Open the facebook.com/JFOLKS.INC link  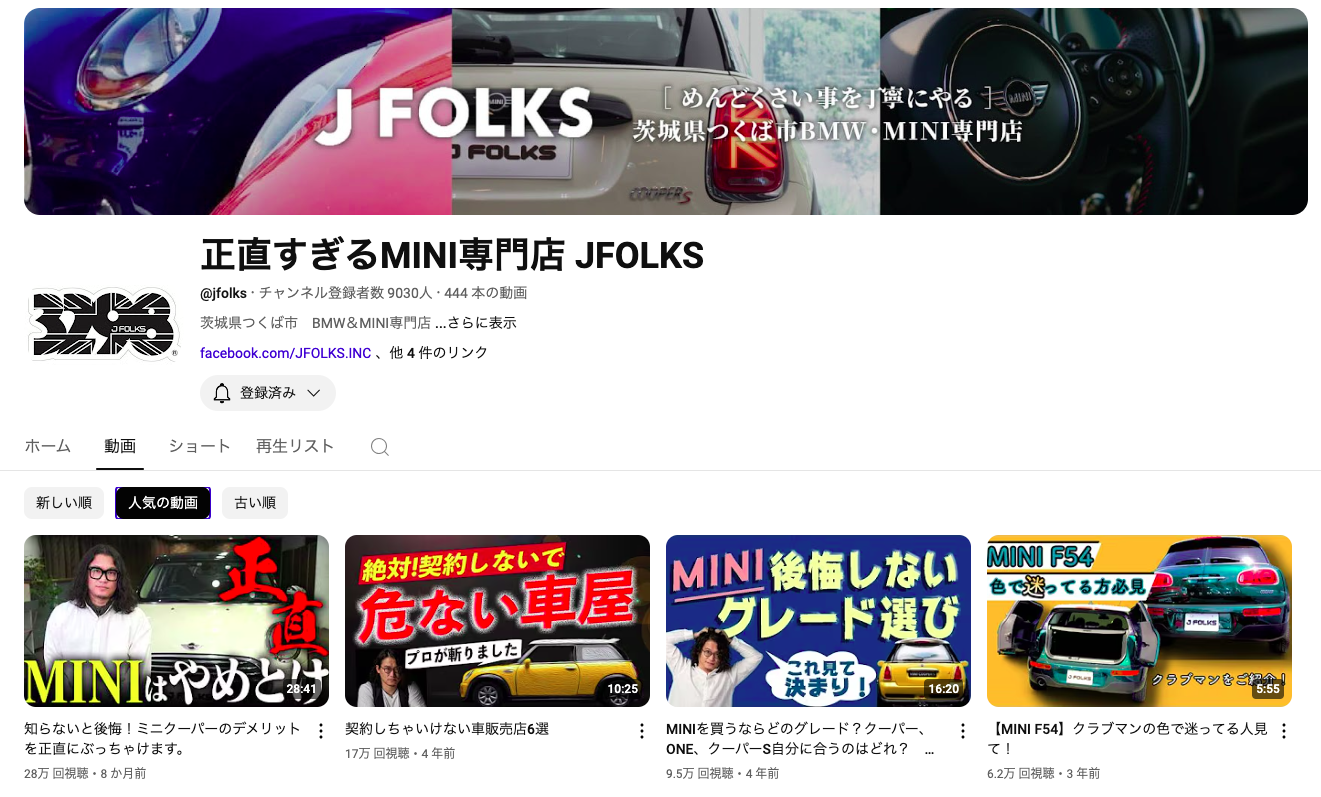[286, 353]
